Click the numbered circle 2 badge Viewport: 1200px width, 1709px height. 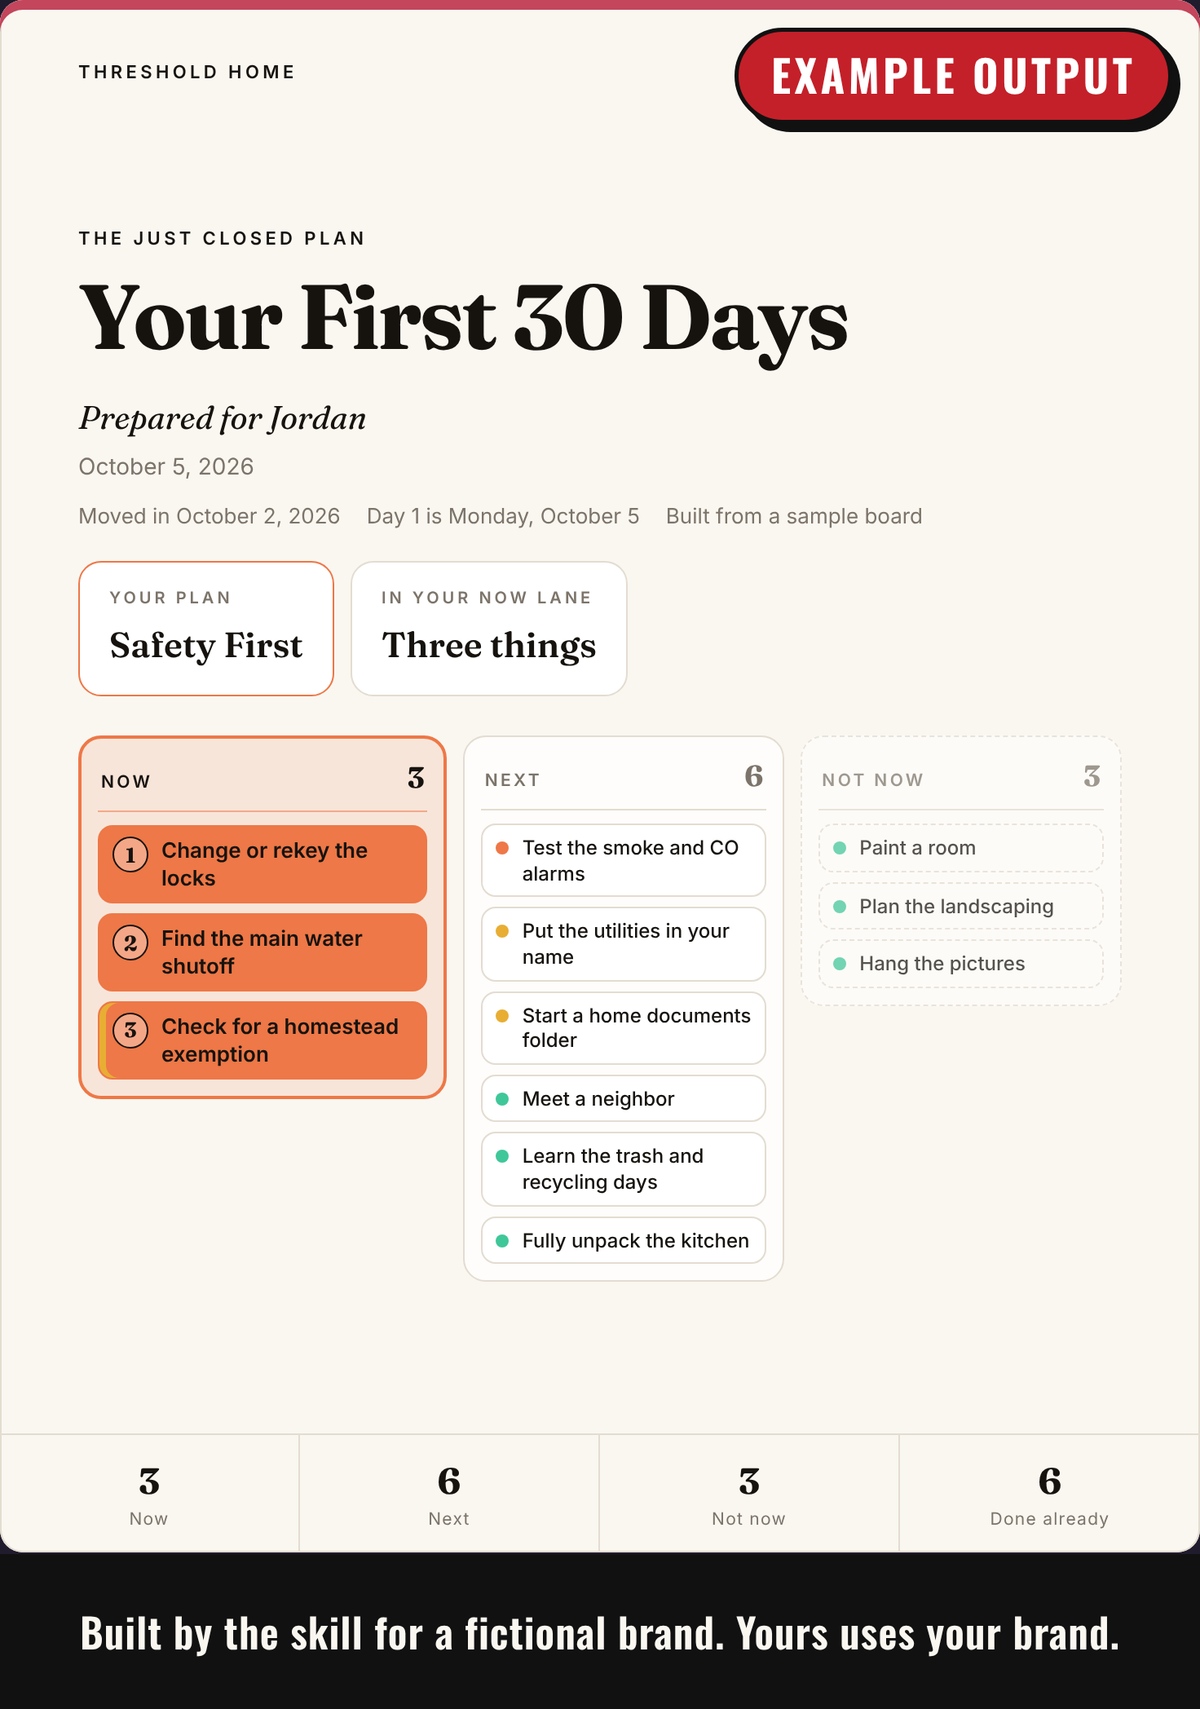point(130,943)
